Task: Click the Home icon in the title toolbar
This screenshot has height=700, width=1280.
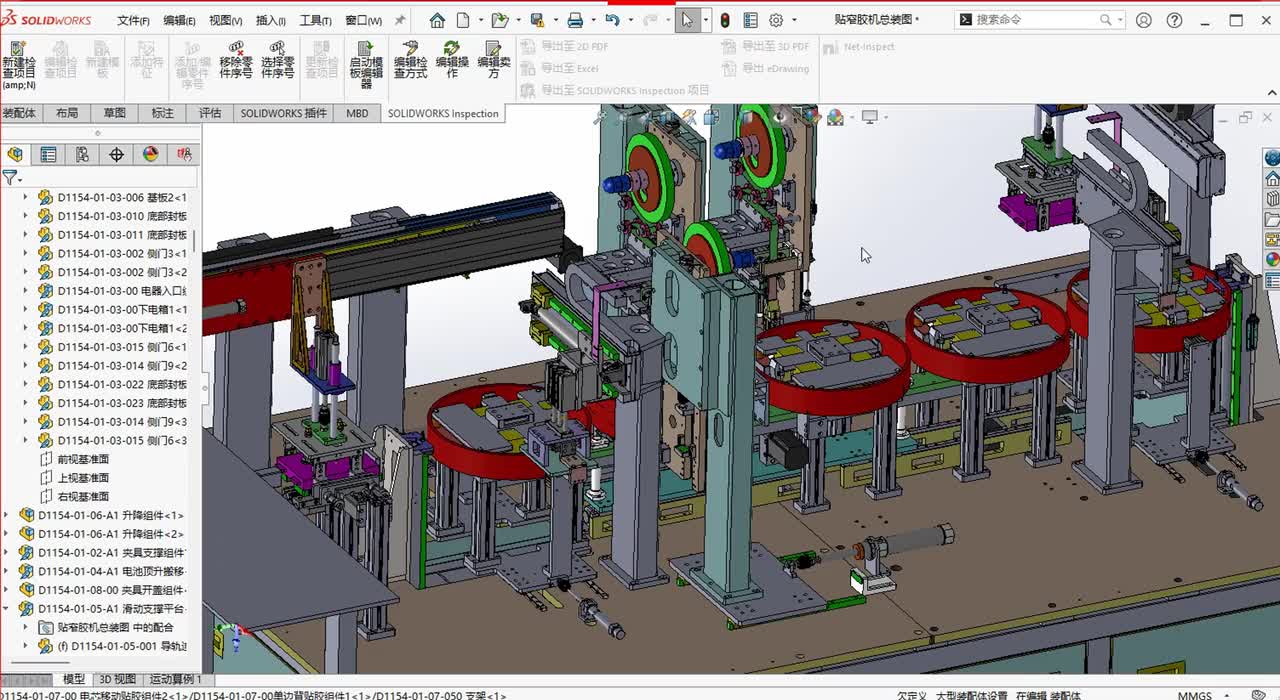Action: [437, 20]
